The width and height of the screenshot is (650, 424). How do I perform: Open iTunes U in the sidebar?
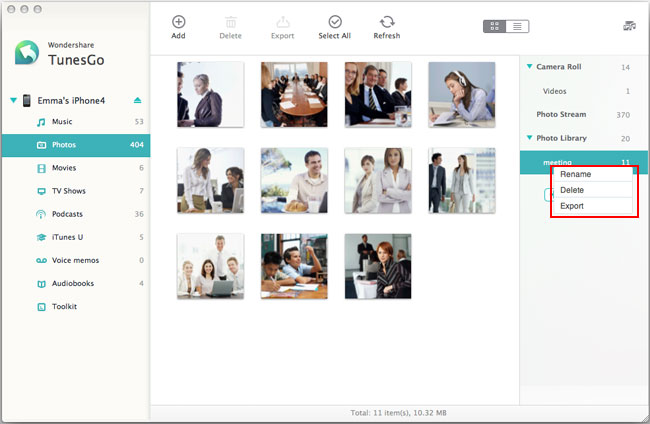click(76, 237)
